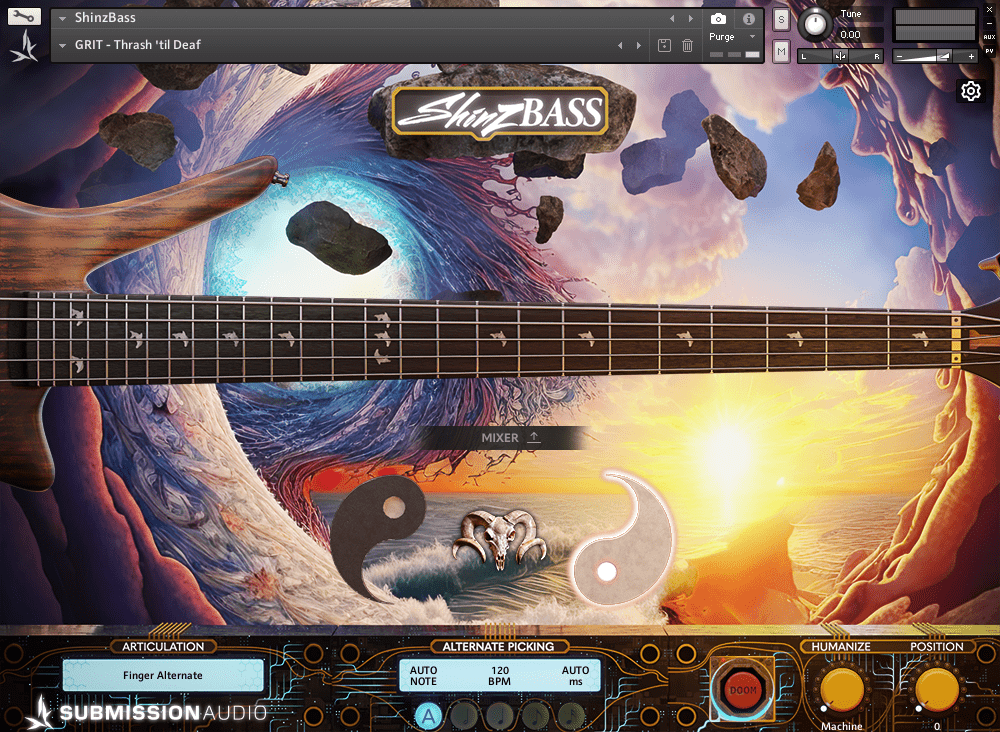The image size is (1000, 732).
Task: Save the preset with the disk icon
Action: (664, 45)
